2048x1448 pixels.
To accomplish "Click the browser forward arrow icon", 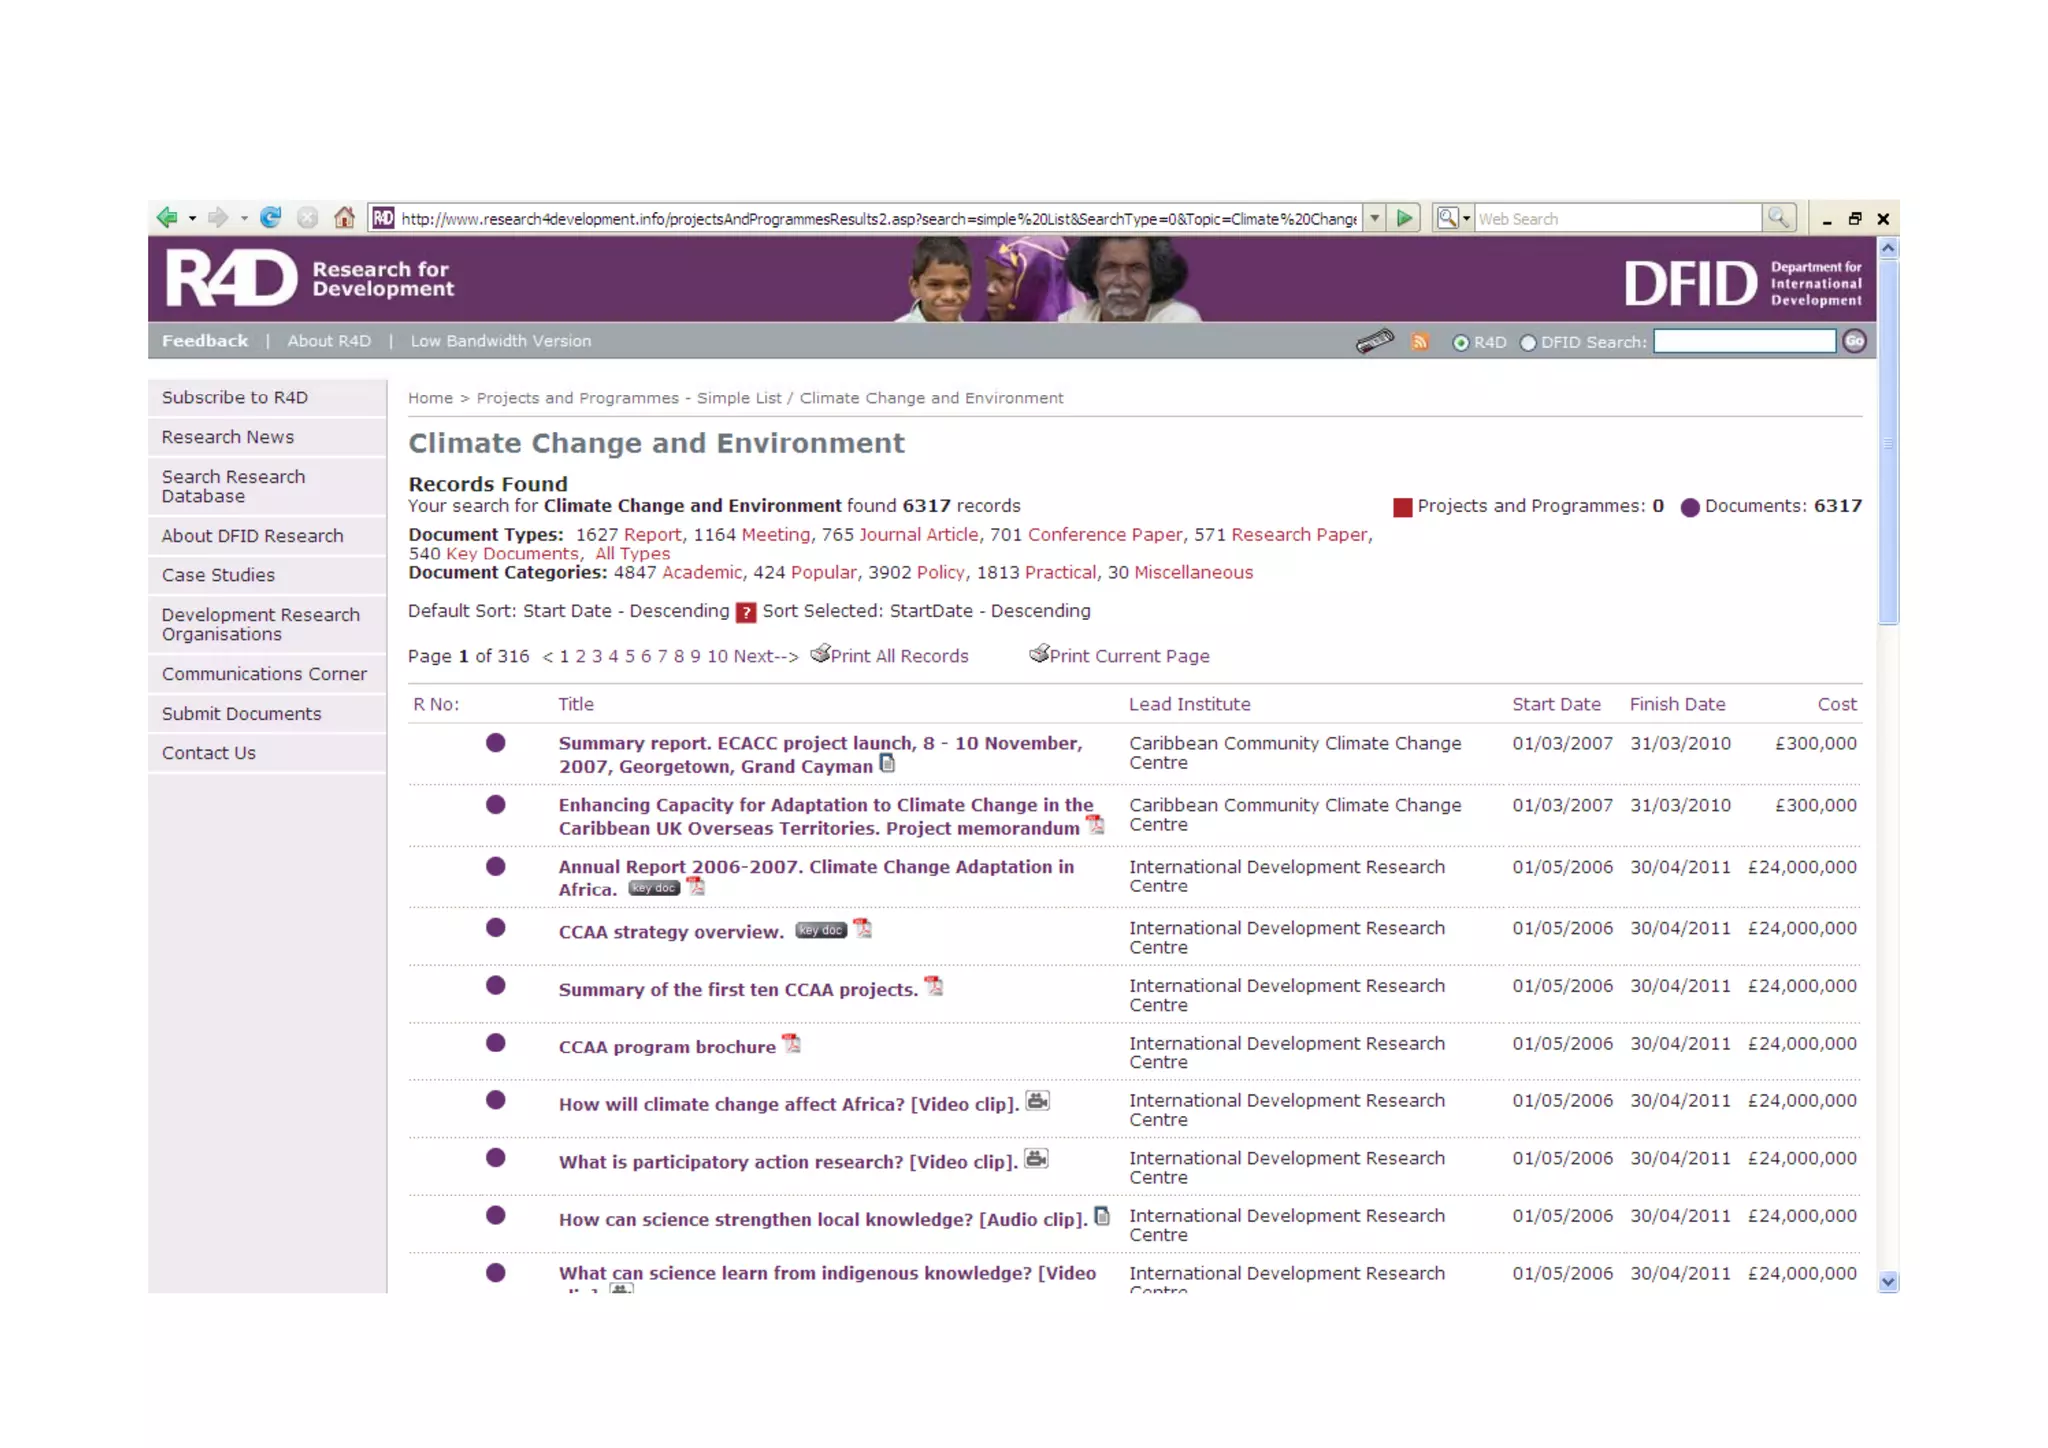I will (x=217, y=218).
